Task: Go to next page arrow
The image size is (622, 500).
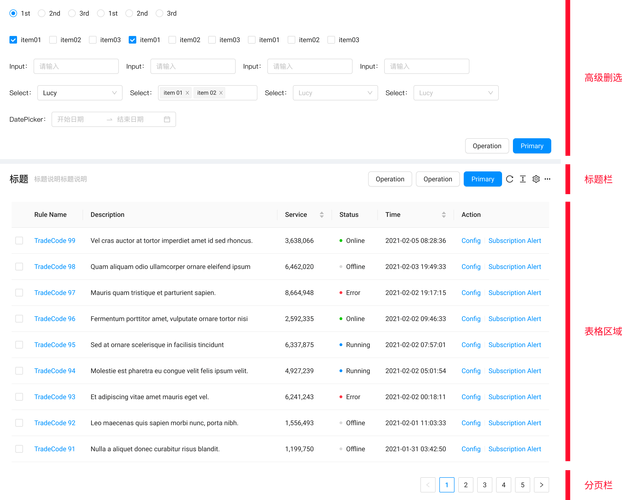Action: coord(541,485)
